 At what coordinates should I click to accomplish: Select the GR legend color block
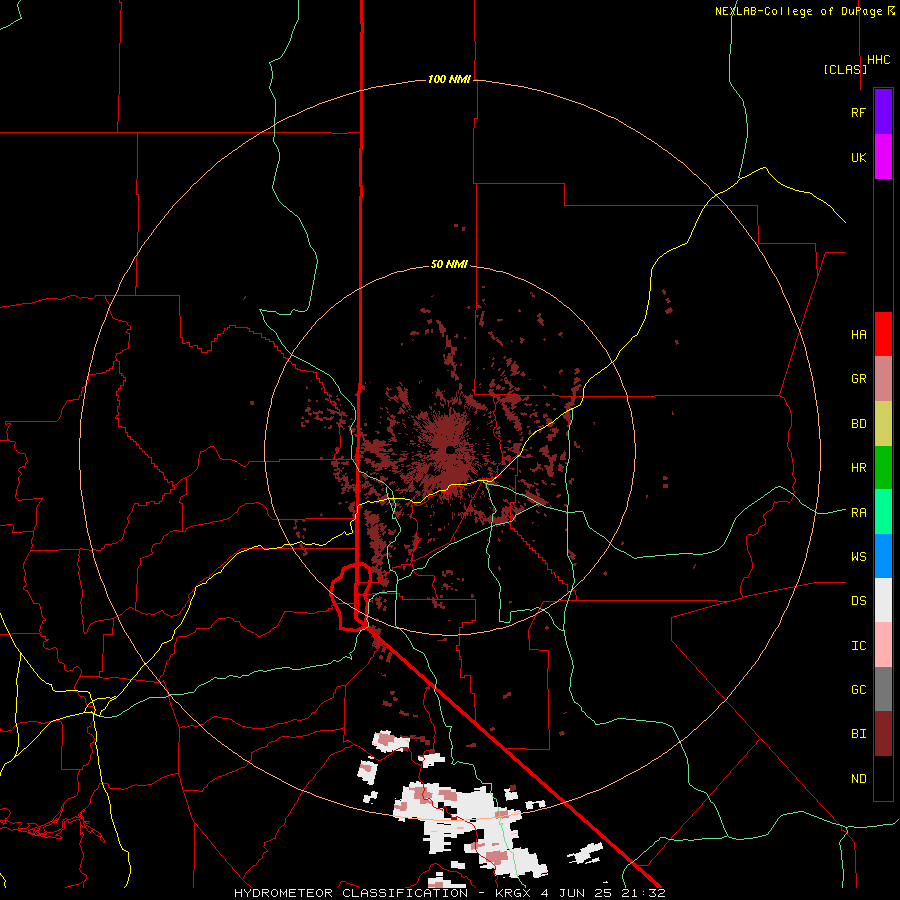pos(883,379)
